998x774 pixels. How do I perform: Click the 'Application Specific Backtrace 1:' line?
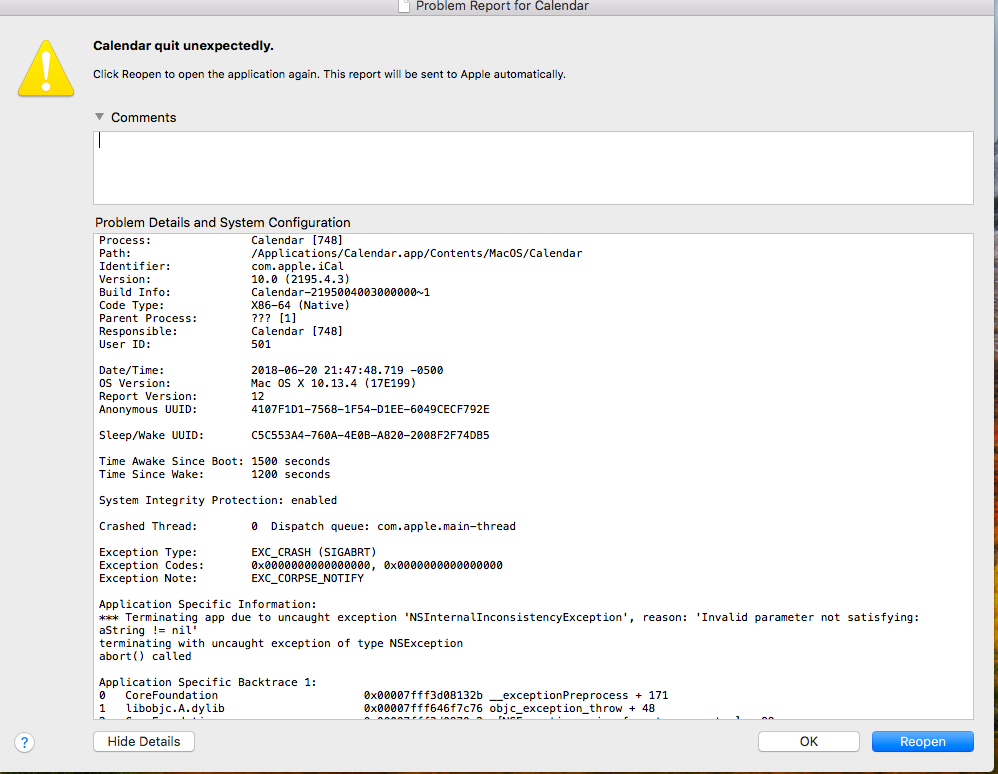(207, 682)
